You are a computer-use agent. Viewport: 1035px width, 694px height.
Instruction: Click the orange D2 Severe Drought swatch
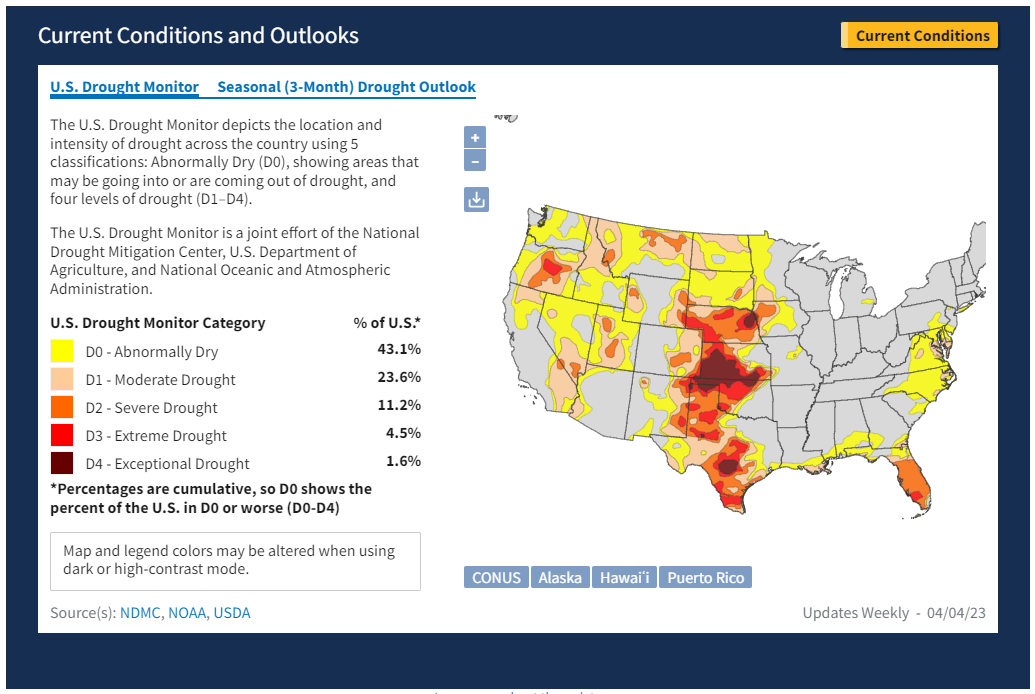click(62, 407)
